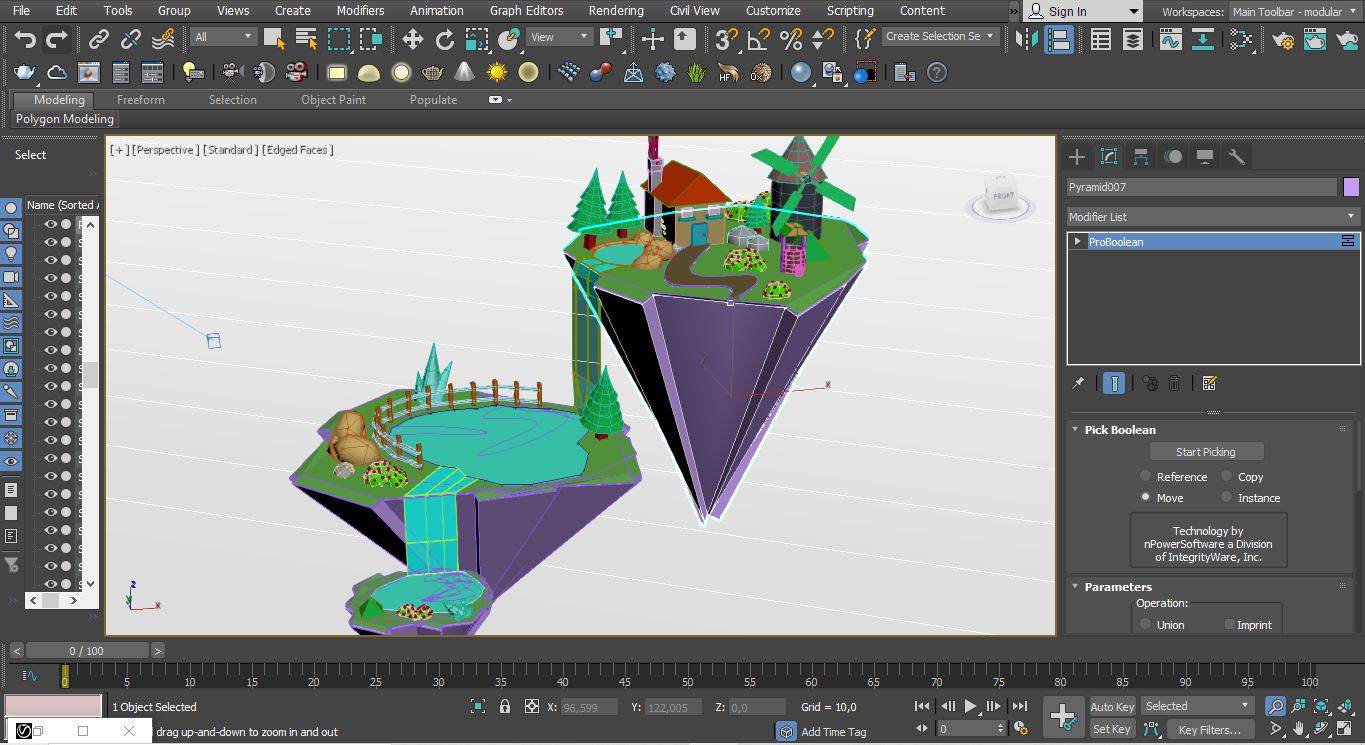
Task: Collapse the Pick Boolean rollout
Action: [x=1120, y=430]
